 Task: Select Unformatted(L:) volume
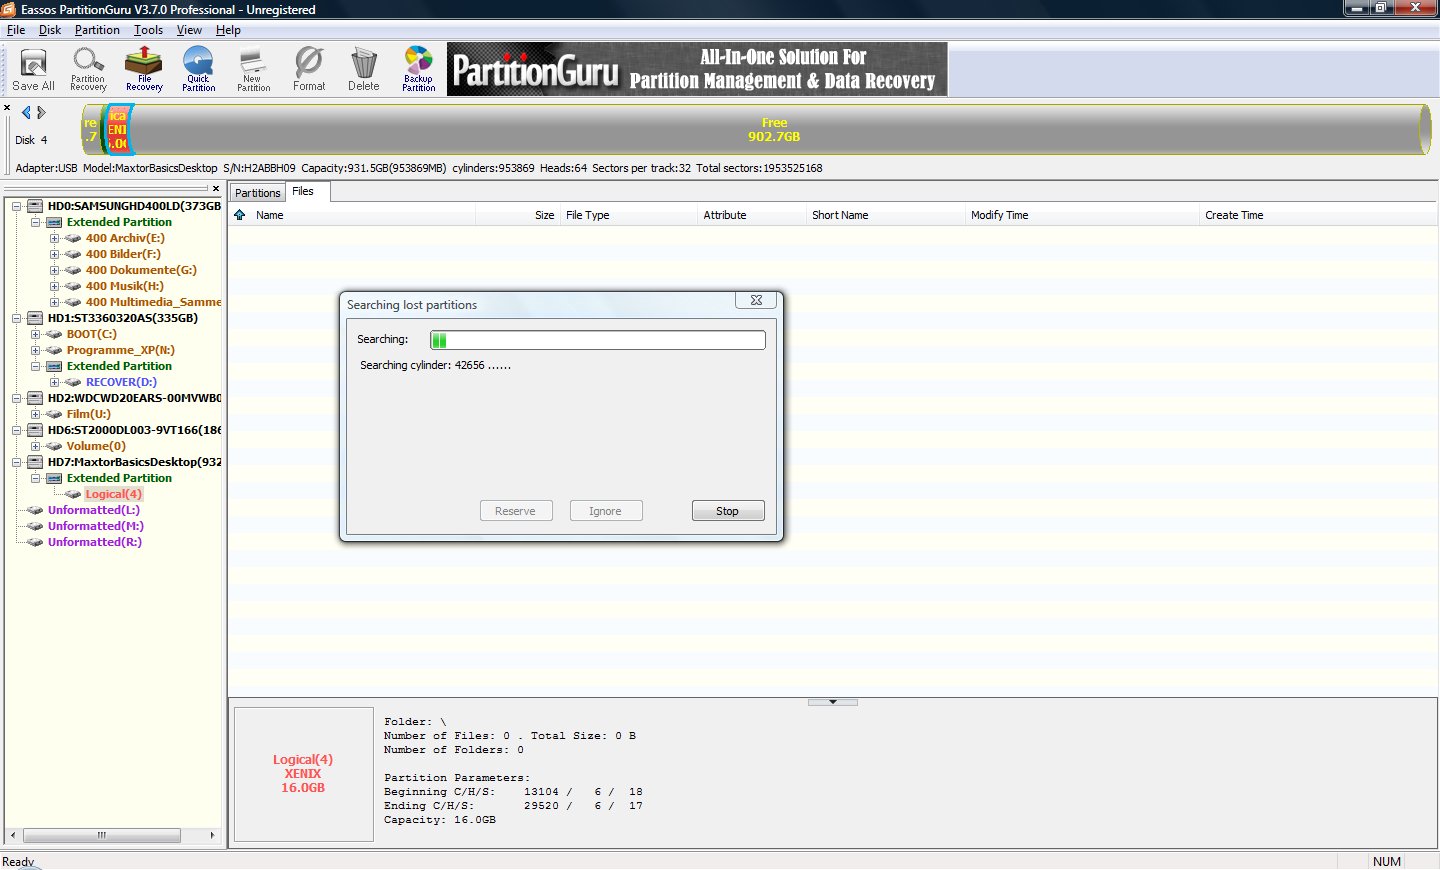pyautogui.click(x=94, y=510)
